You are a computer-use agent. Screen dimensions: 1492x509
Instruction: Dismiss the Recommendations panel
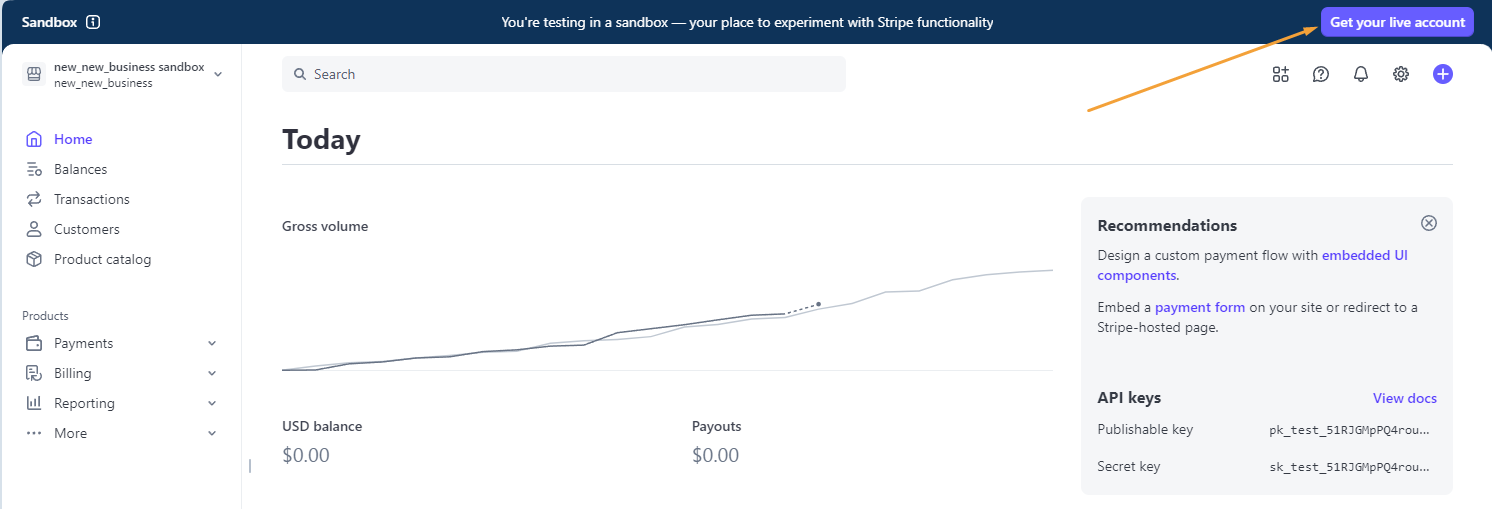(x=1429, y=223)
